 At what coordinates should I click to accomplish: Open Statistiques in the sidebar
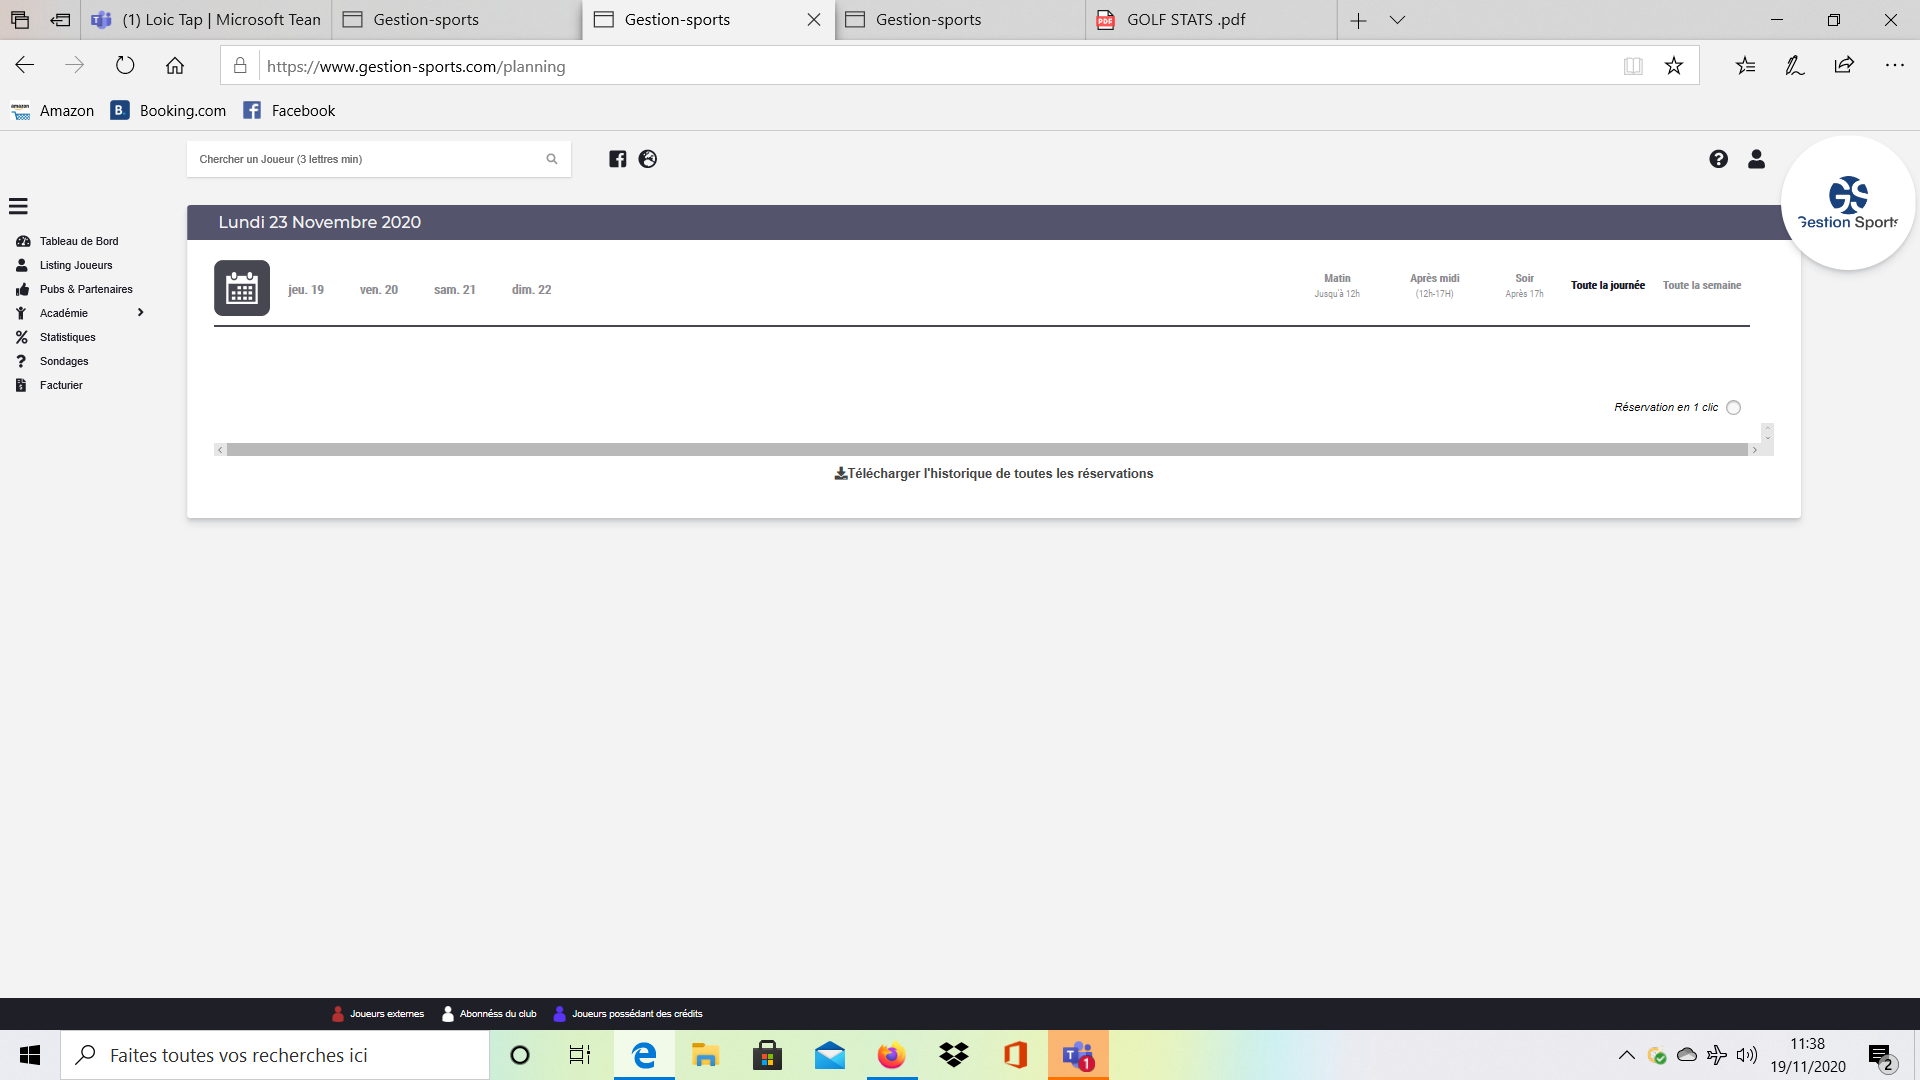67,337
